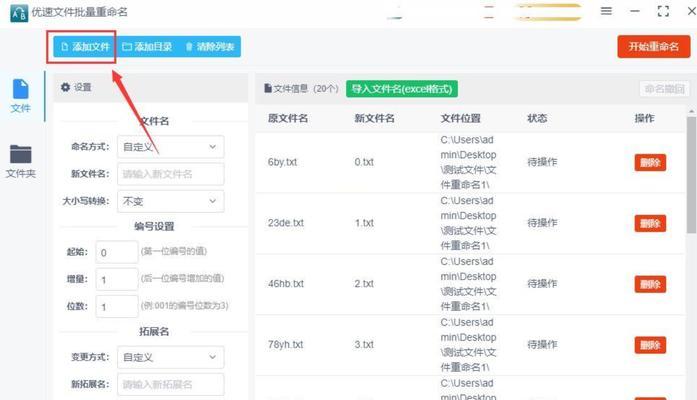697x400 pixels.
Task: Click the 新文件名 input field
Action: point(171,174)
